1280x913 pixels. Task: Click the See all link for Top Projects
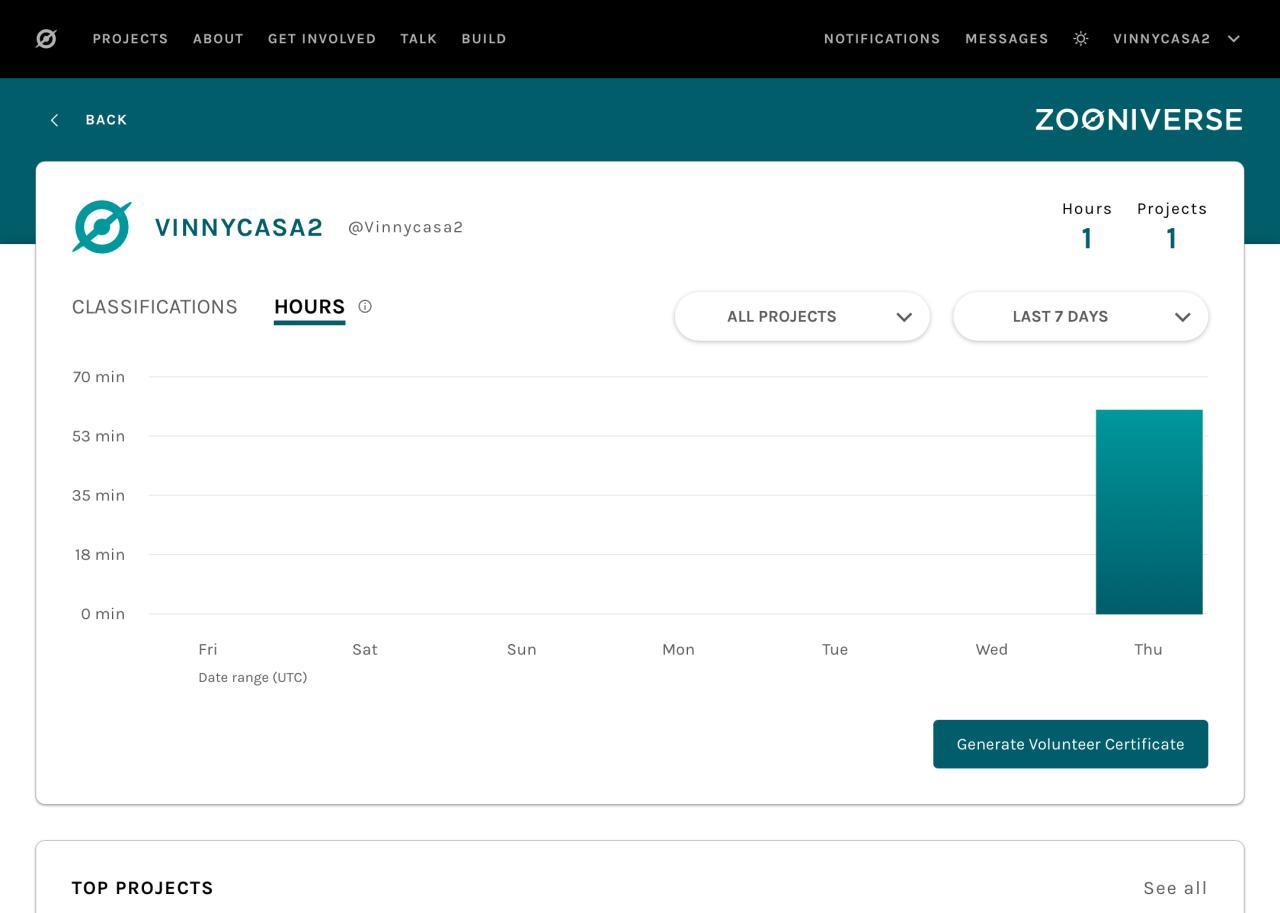1175,888
